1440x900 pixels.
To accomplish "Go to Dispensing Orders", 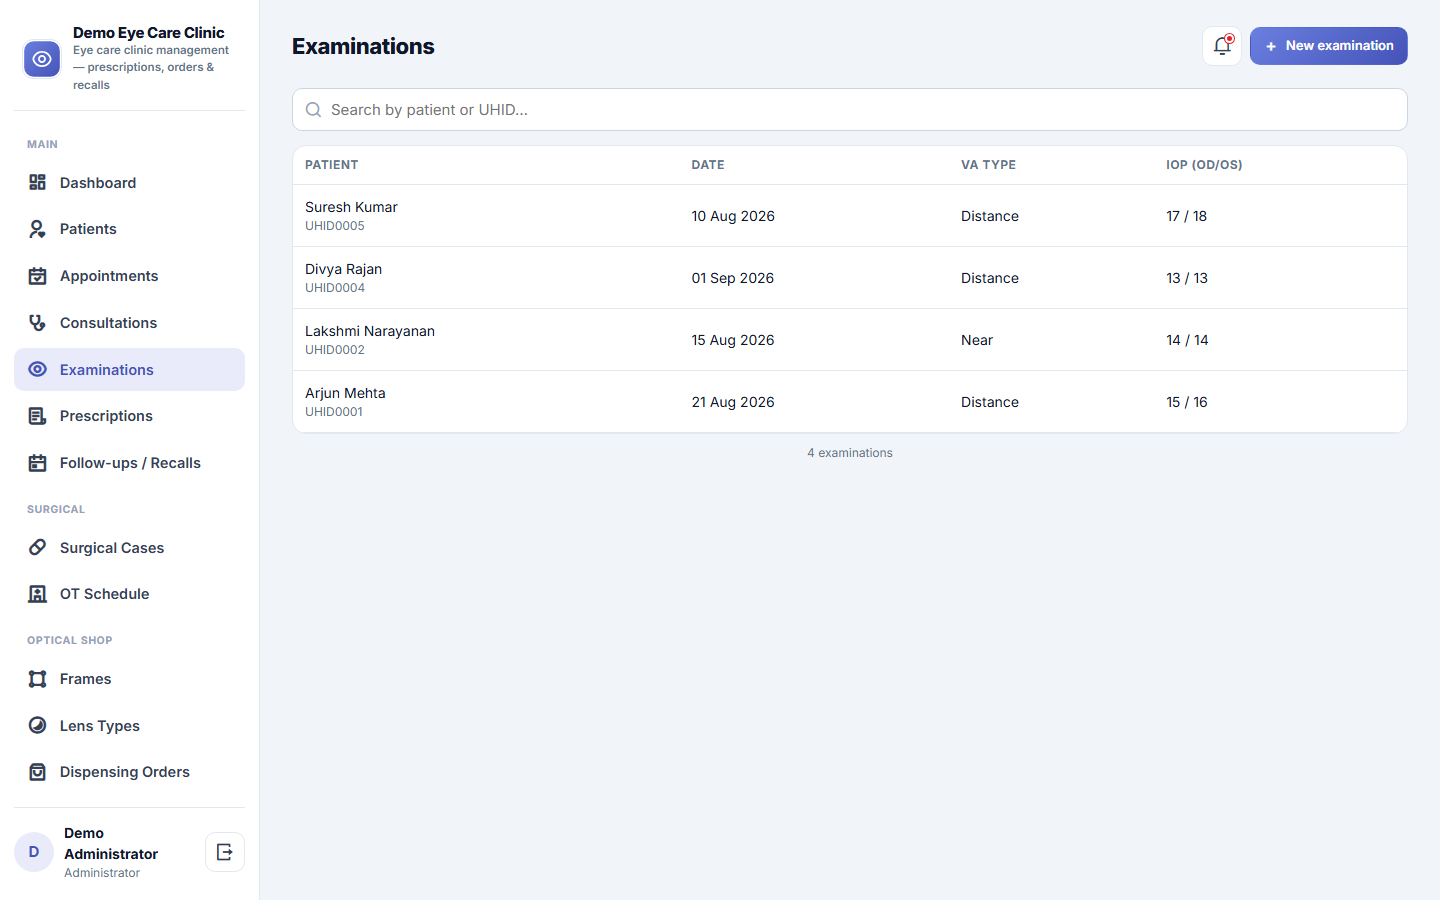I will (x=129, y=772).
